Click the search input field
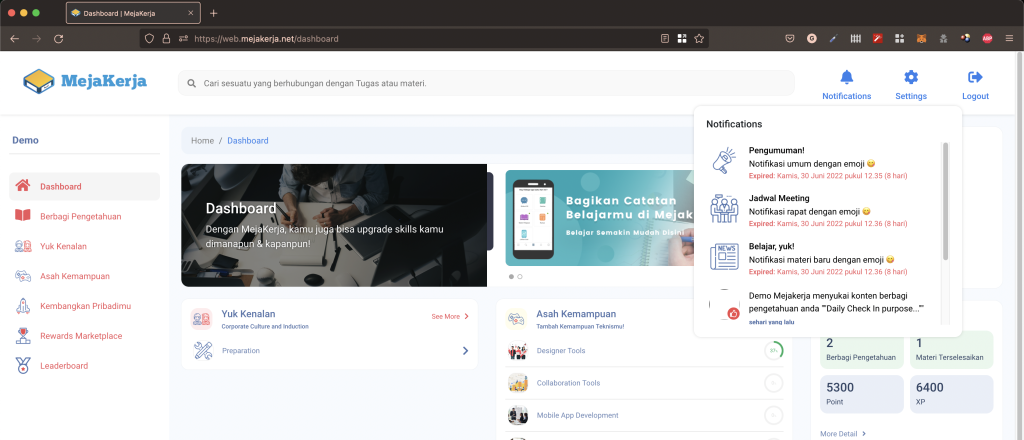 pos(487,84)
